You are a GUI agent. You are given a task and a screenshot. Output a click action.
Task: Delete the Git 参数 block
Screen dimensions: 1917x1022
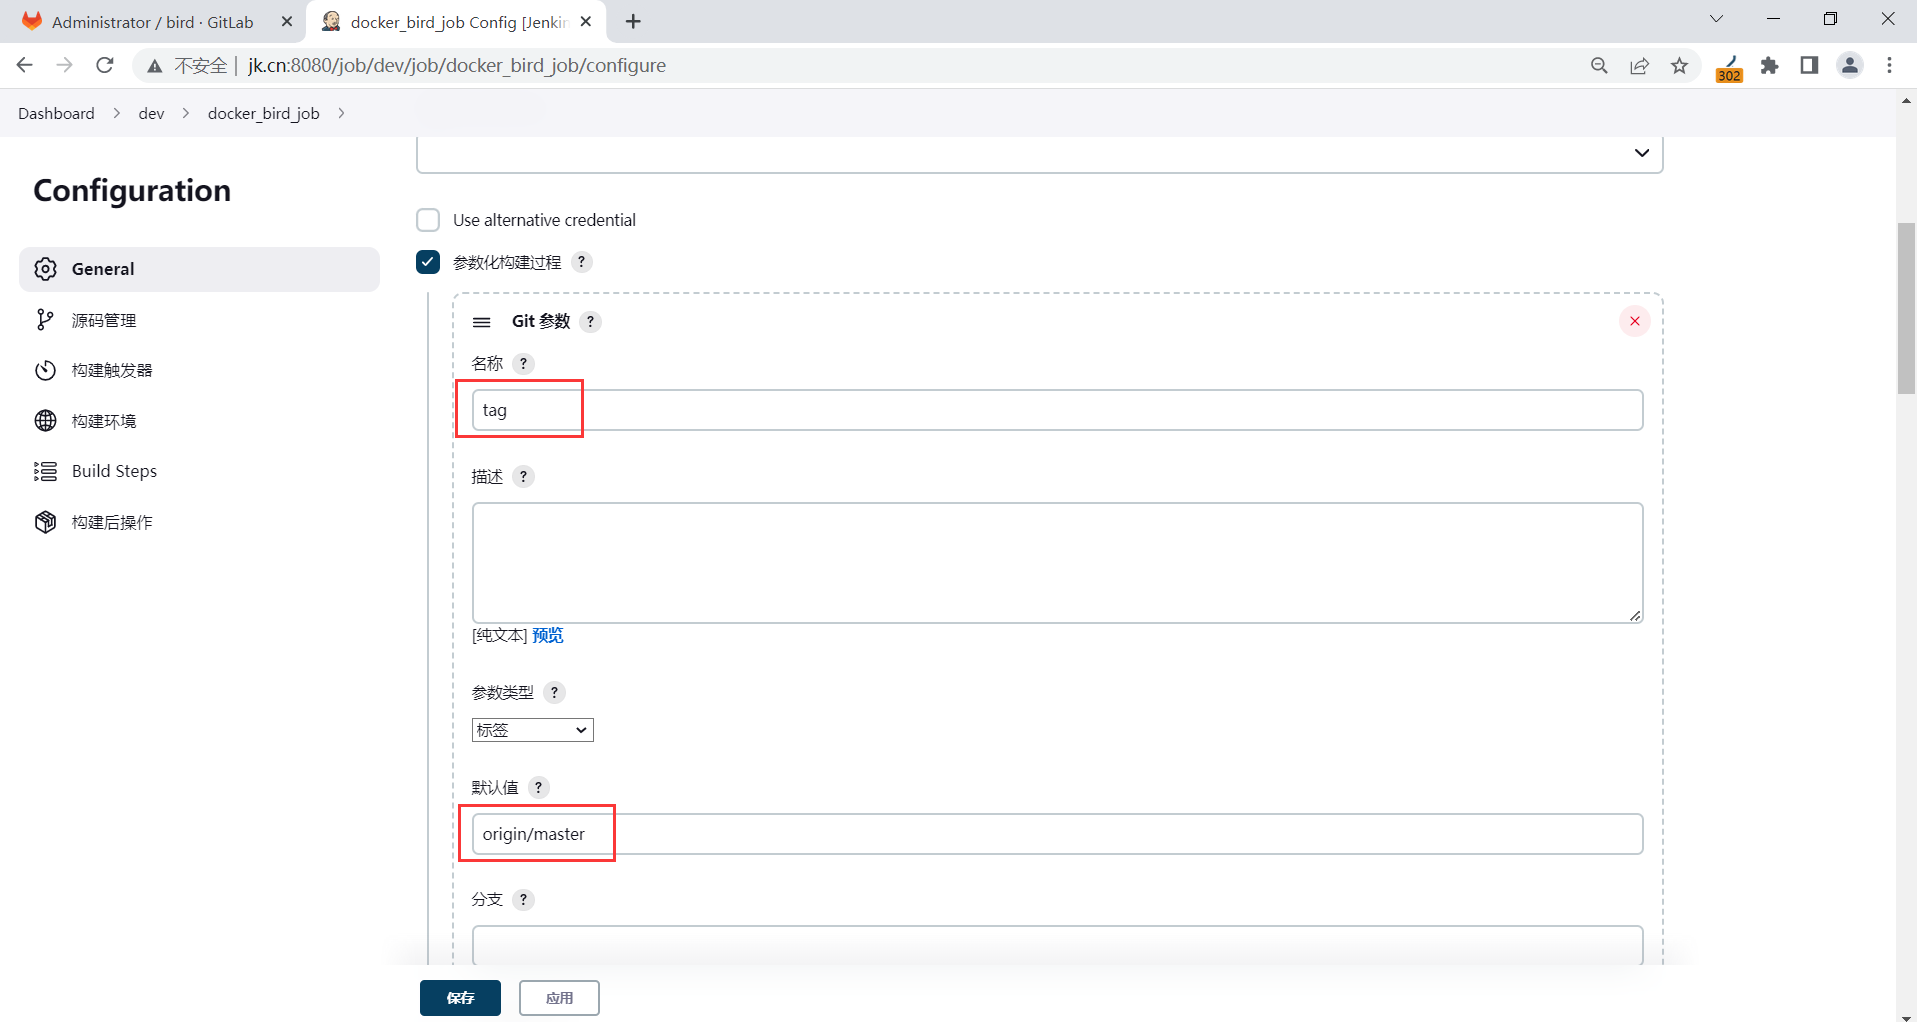1635,321
